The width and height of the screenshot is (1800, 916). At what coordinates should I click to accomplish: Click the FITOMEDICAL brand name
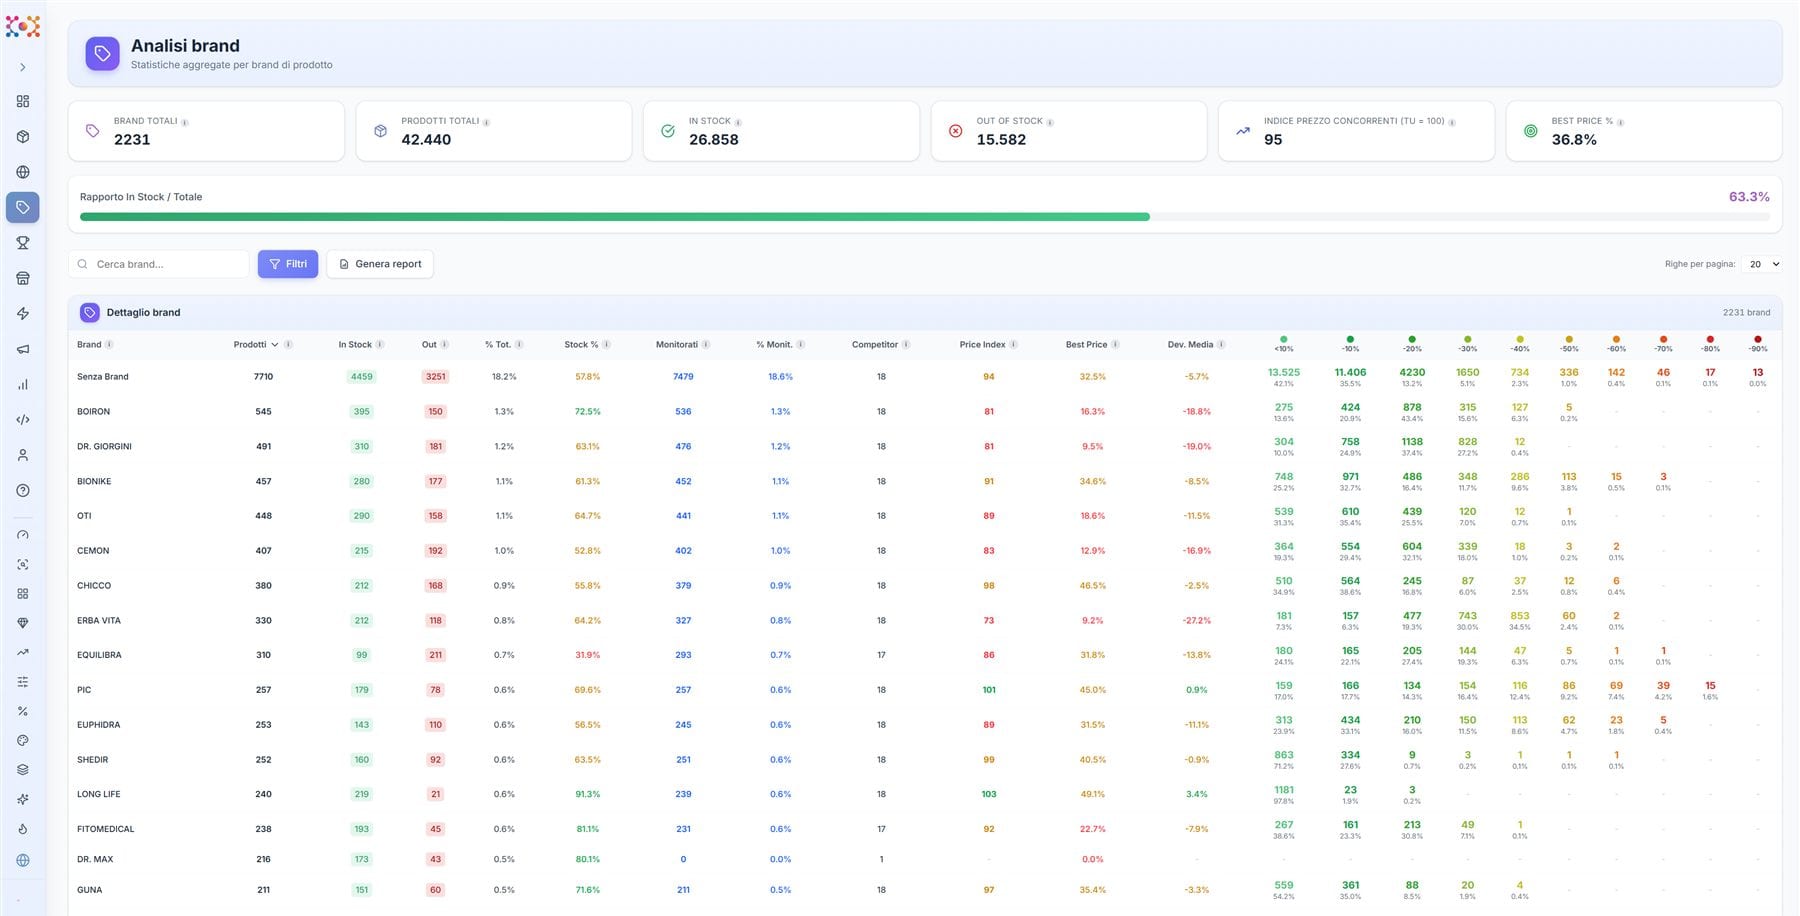point(105,830)
